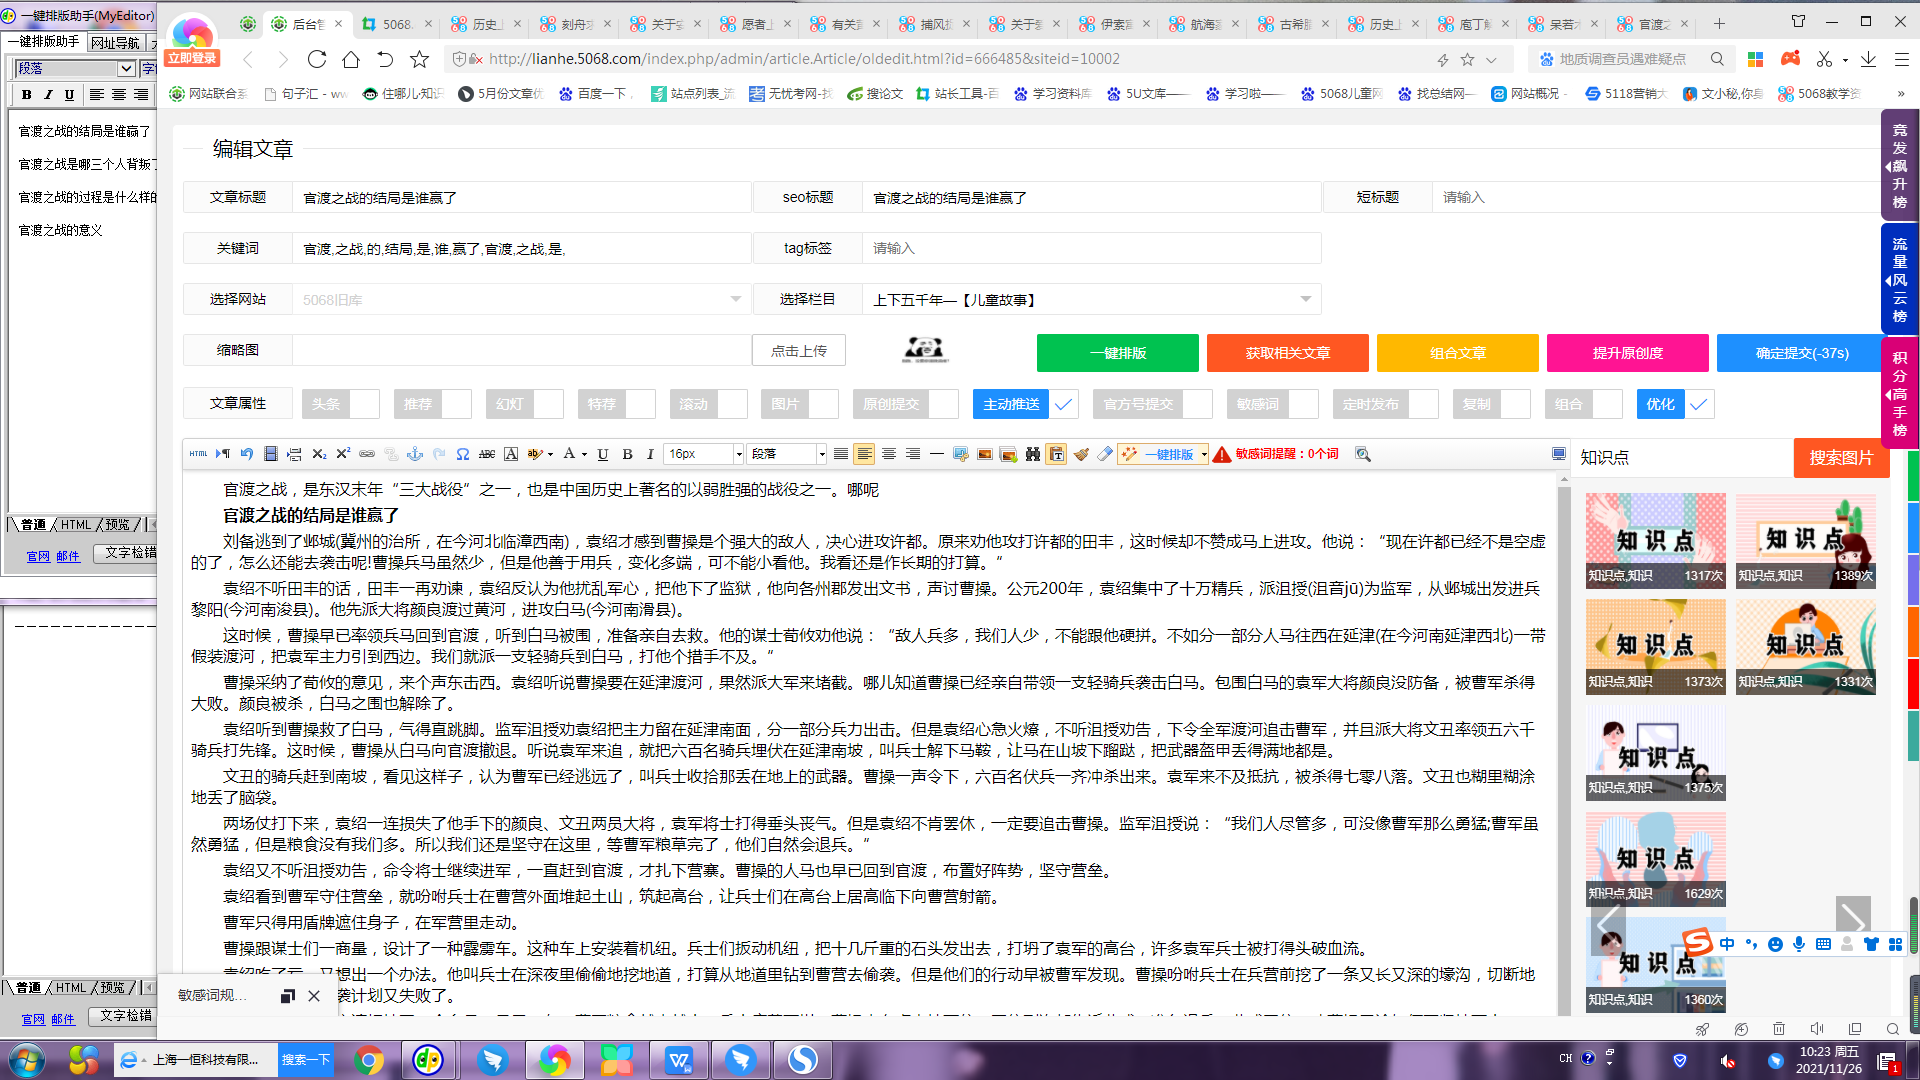The width and height of the screenshot is (1920, 1080).
Task: Click the orange 搜索图片 button
Action: [1840, 457]
